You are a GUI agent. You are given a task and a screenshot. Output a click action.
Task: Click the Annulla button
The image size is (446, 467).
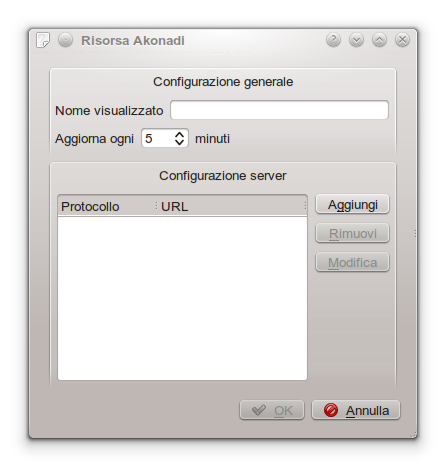click(356, 410)
